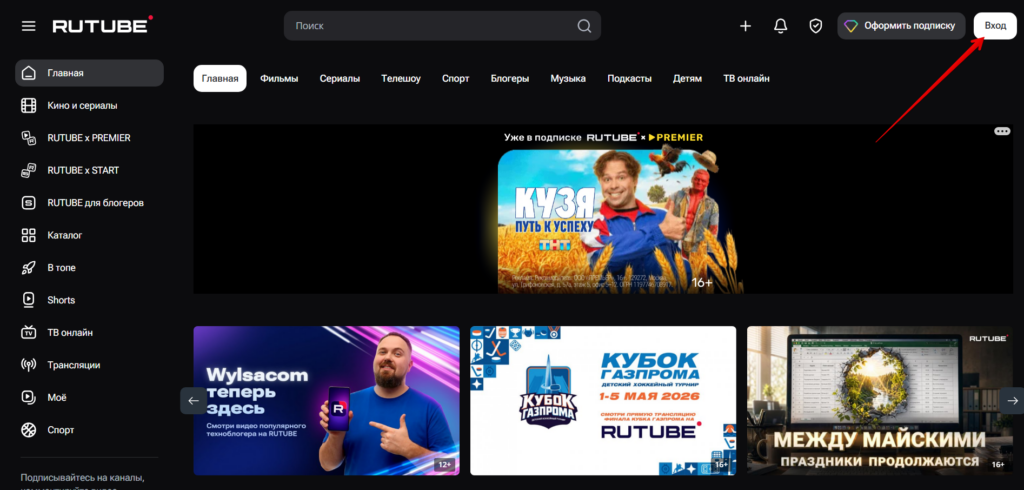The width and height of the screenshot is (1024, 490).
Task: Open the hamburger menu icon
Action: [x=28, y=26]
